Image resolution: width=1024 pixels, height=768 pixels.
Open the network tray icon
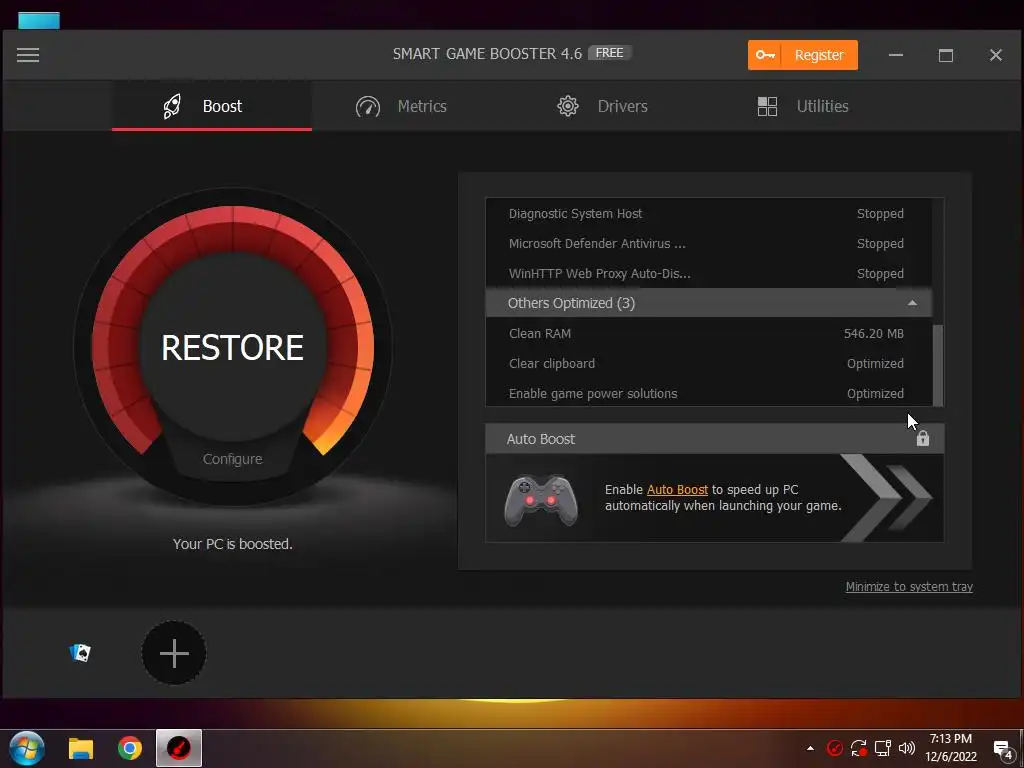883,748
